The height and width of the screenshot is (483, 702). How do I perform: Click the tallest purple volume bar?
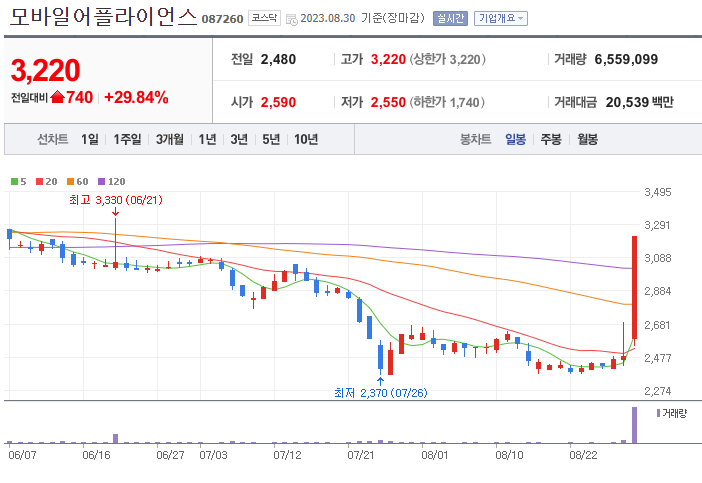coord(634,425)
